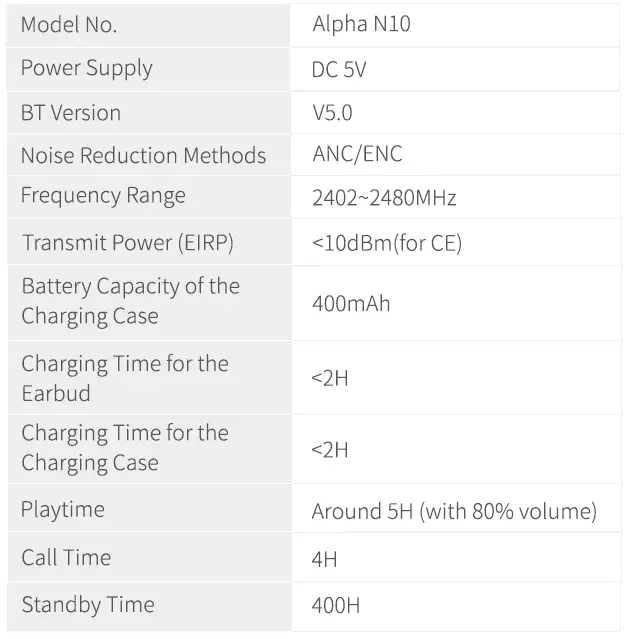Click "Charging Time for the Charging Case" label
Image resolution: width=628 pixels, height=639 pixels.
(x=125, y=447)
